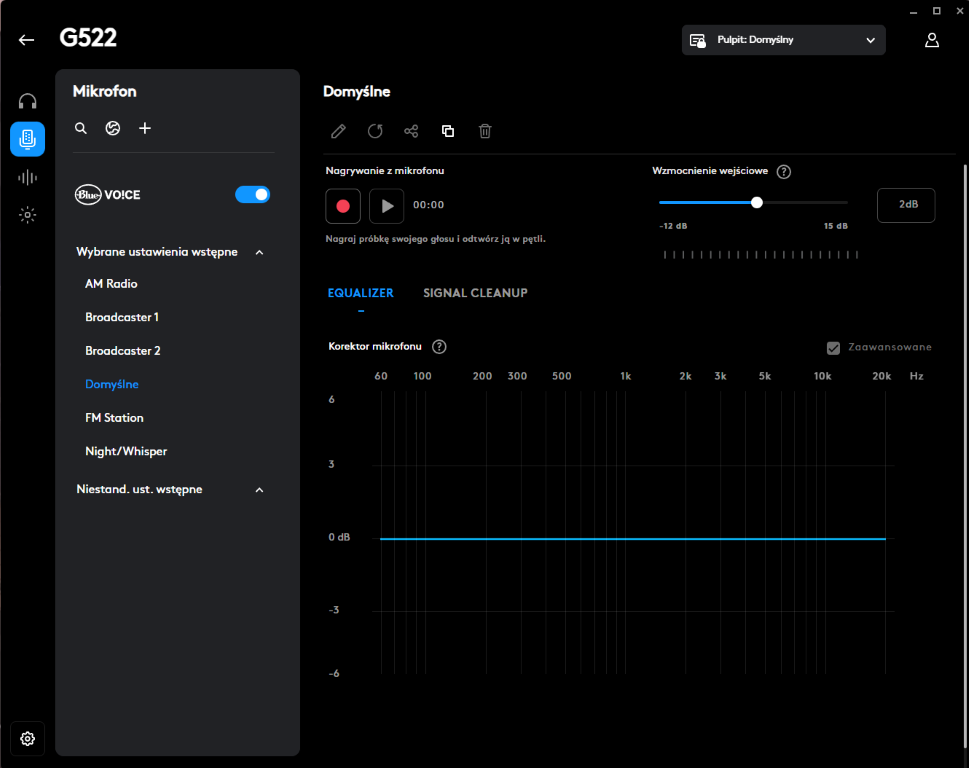The width and height of the screenshot is (969, 768).
Task: Select the headphones icon in the sidebar
Action: [x=27, y=100]
